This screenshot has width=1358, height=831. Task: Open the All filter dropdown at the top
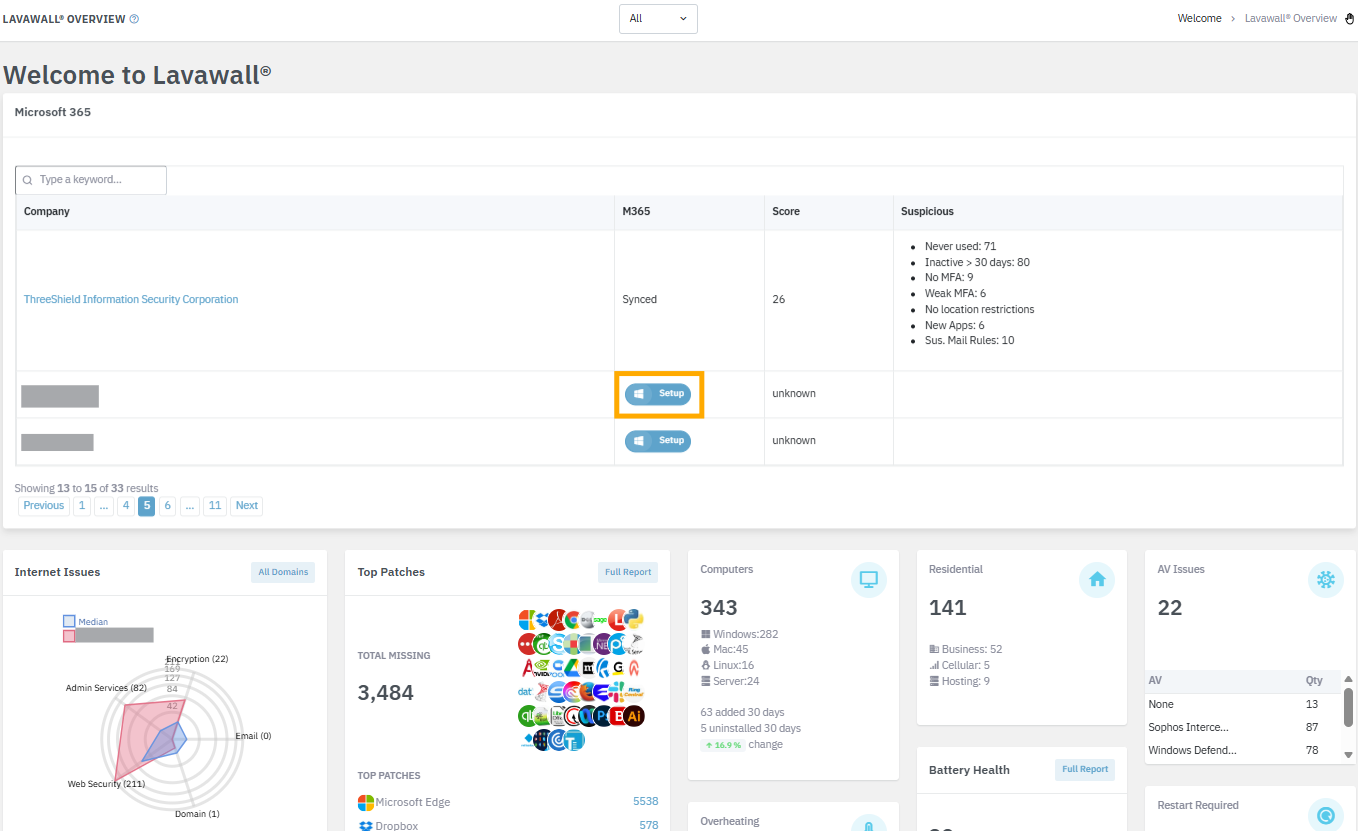click(x=657, y=18)
